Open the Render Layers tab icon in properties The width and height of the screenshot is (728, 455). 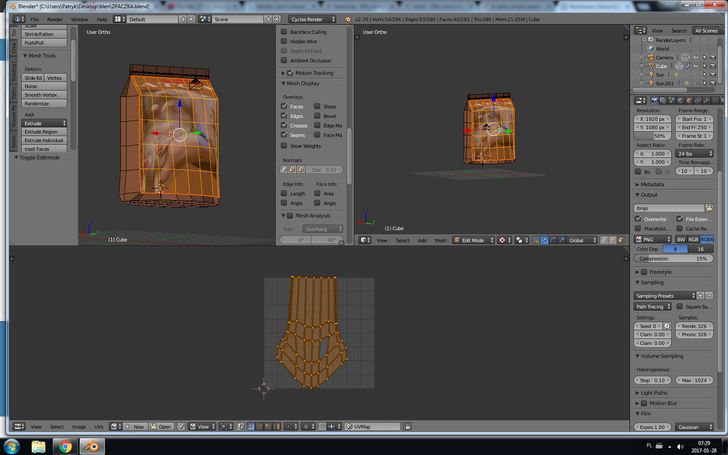pos(663,100)
